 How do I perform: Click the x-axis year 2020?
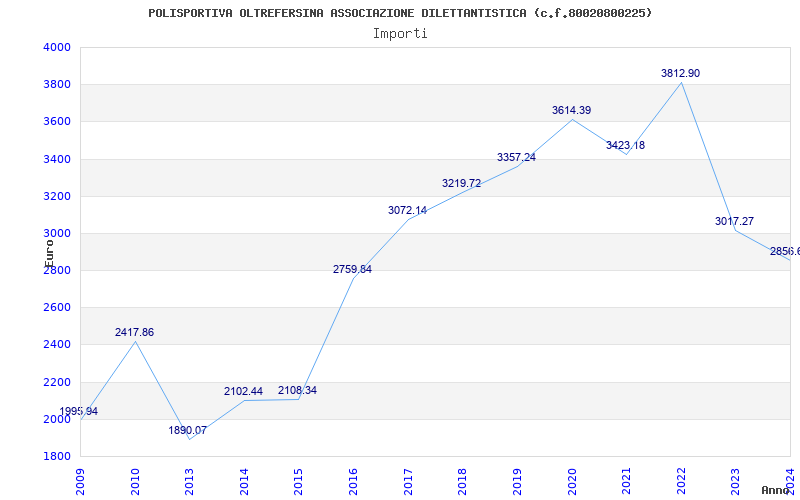tap(571, 481)
